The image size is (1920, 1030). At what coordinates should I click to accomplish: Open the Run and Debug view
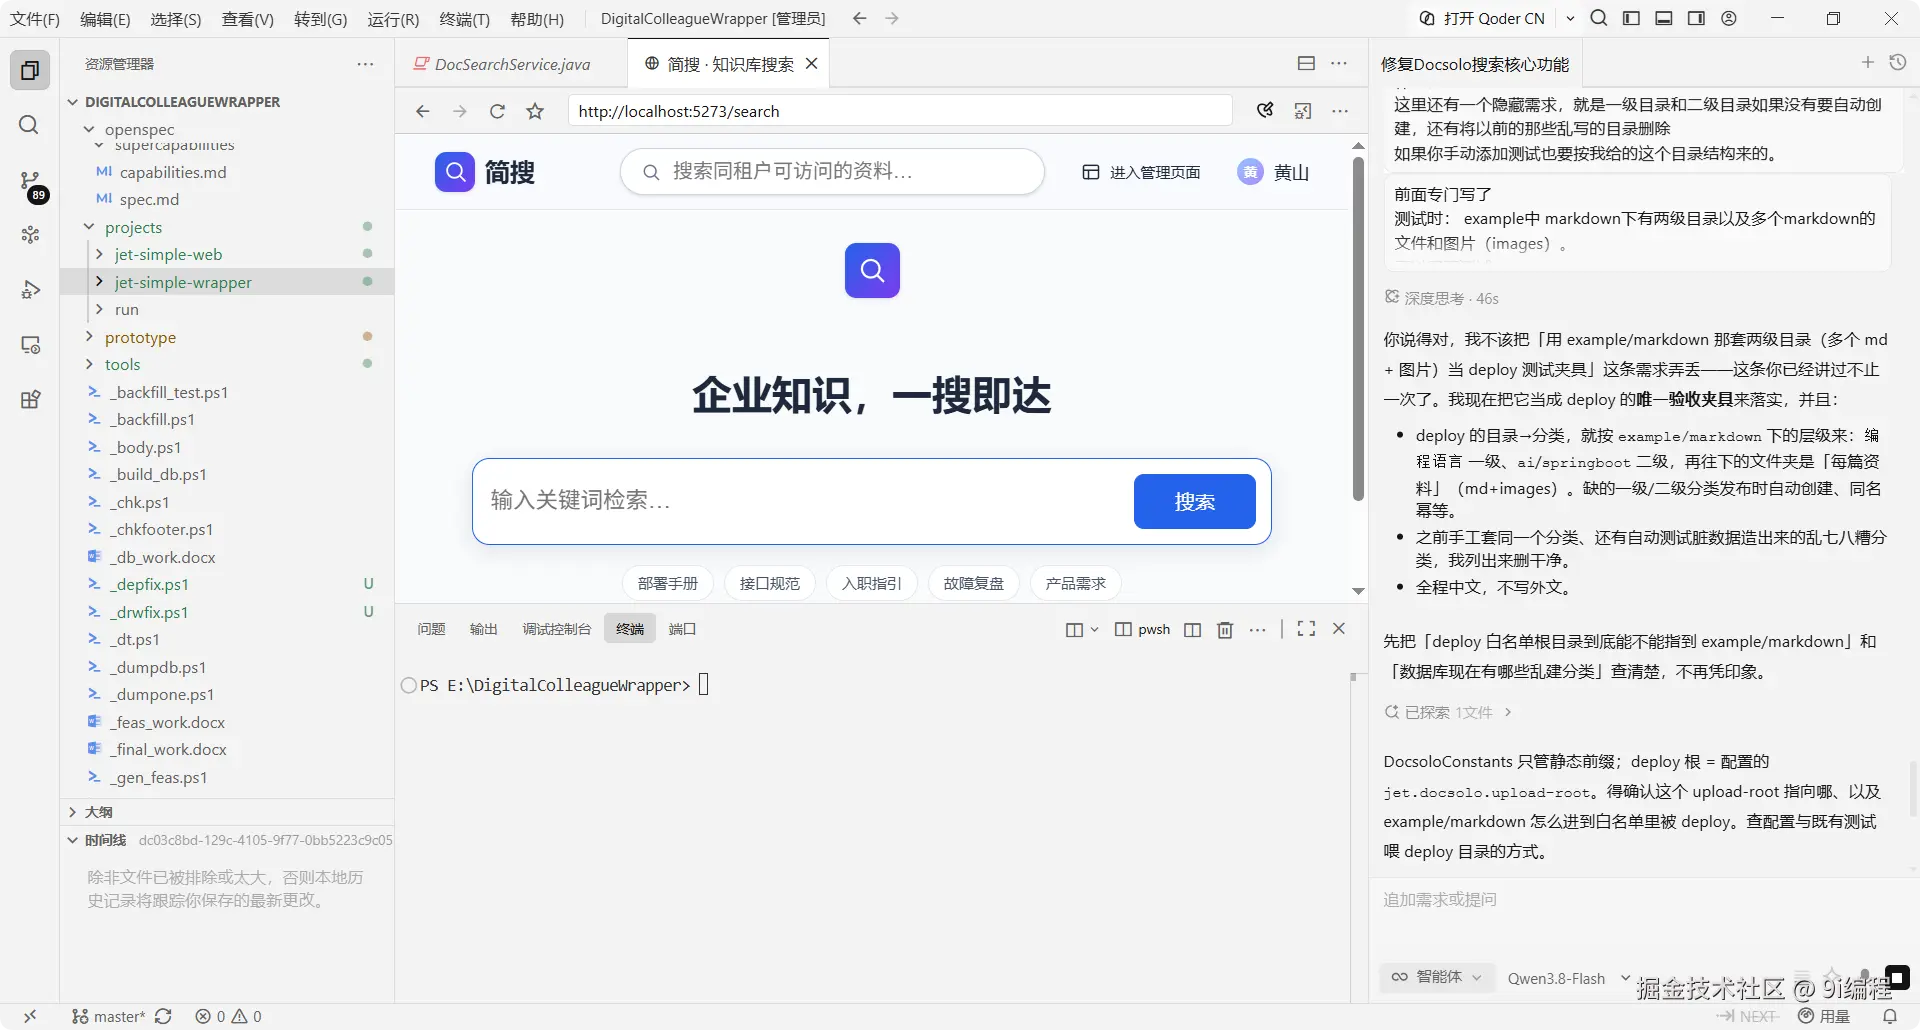30,290
